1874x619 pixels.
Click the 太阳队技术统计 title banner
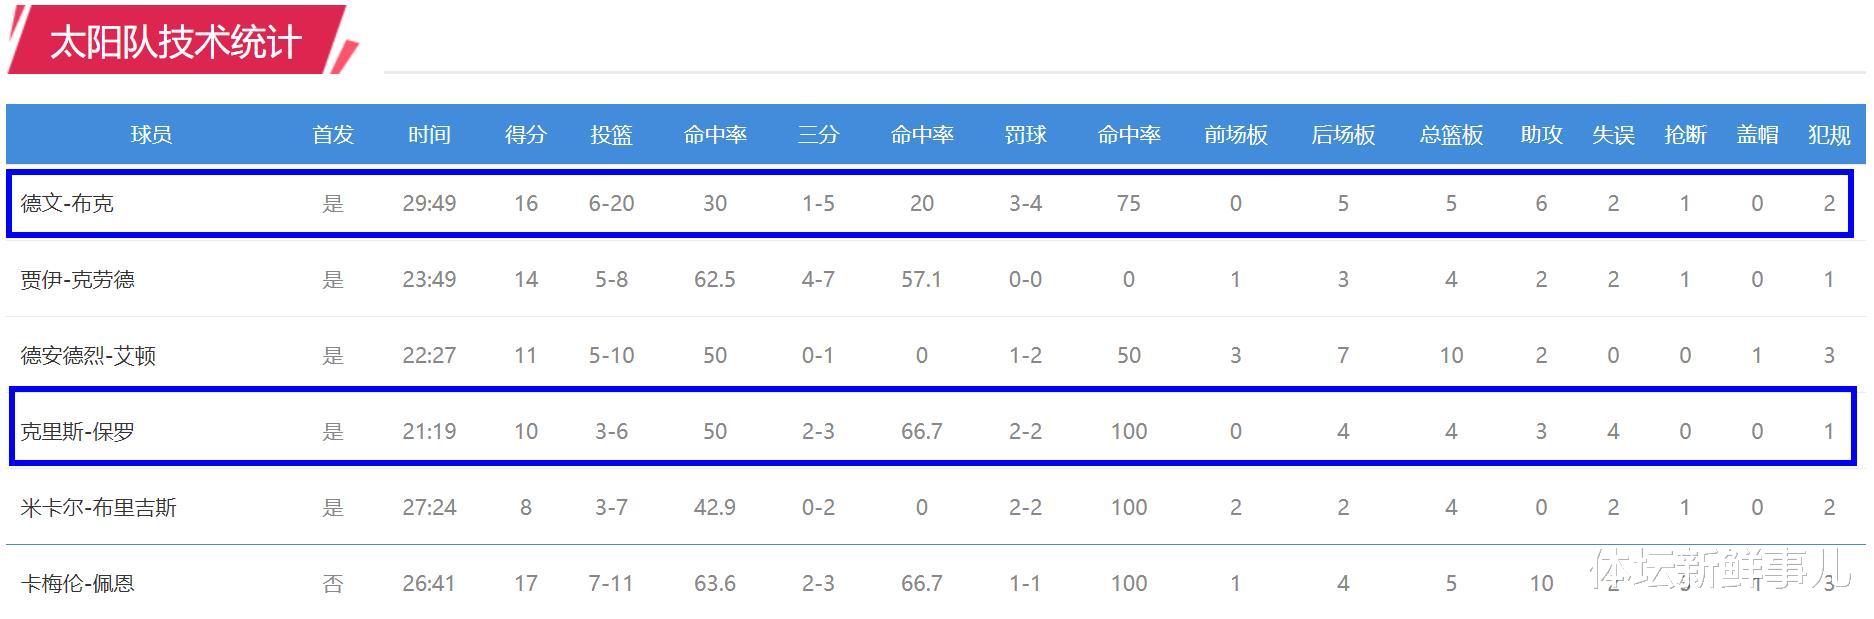[x=176, y=42]
